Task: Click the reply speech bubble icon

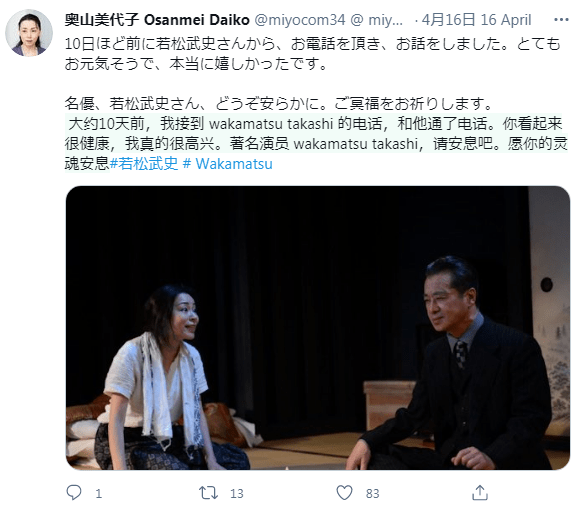Action: (74, 493)
